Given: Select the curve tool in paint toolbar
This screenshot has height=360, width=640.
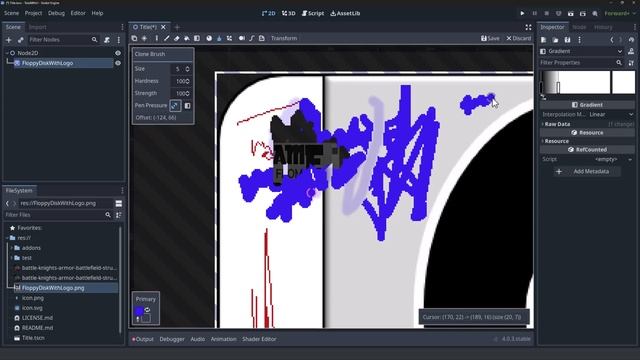Looking at the screenshot, I should [x=252, y=38].
